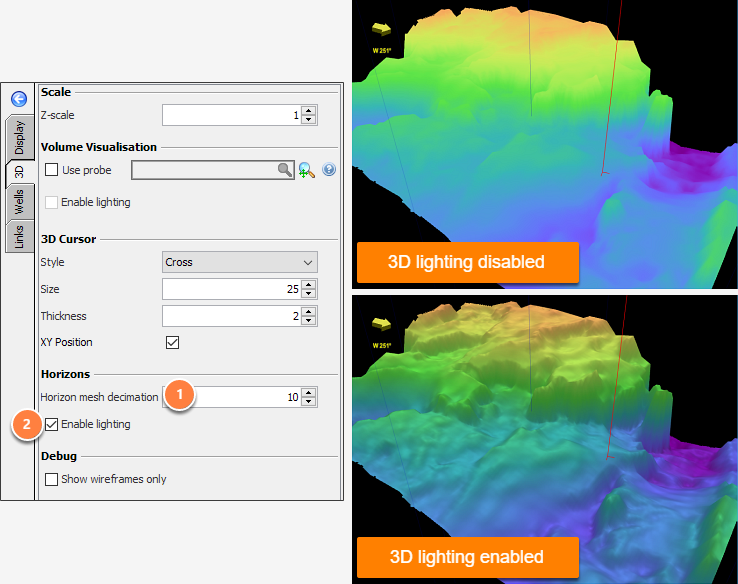This screenshot has width=738, height=584.
Task: Open the Links tab
Action: click(19, 237)
